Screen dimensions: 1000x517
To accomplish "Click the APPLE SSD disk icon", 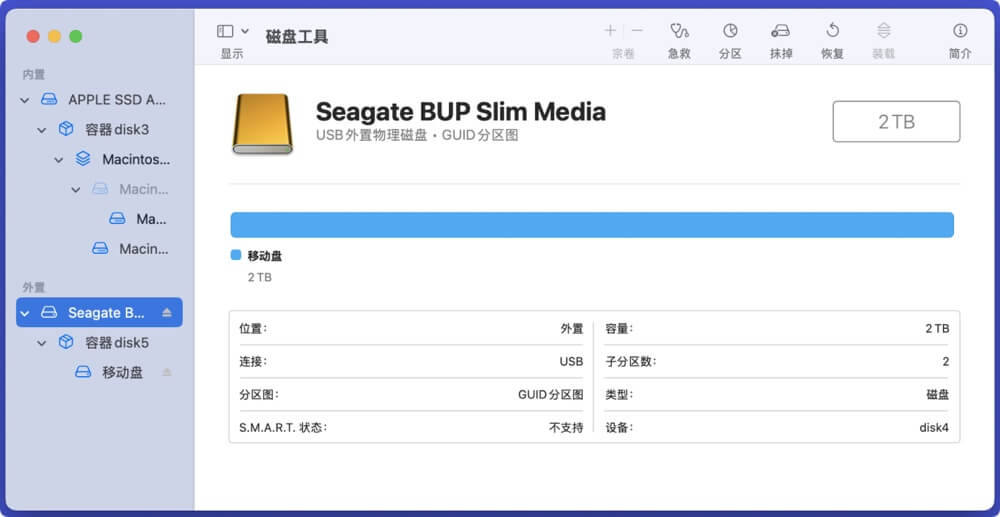I will pyautogui.click(x=49, y=99).
